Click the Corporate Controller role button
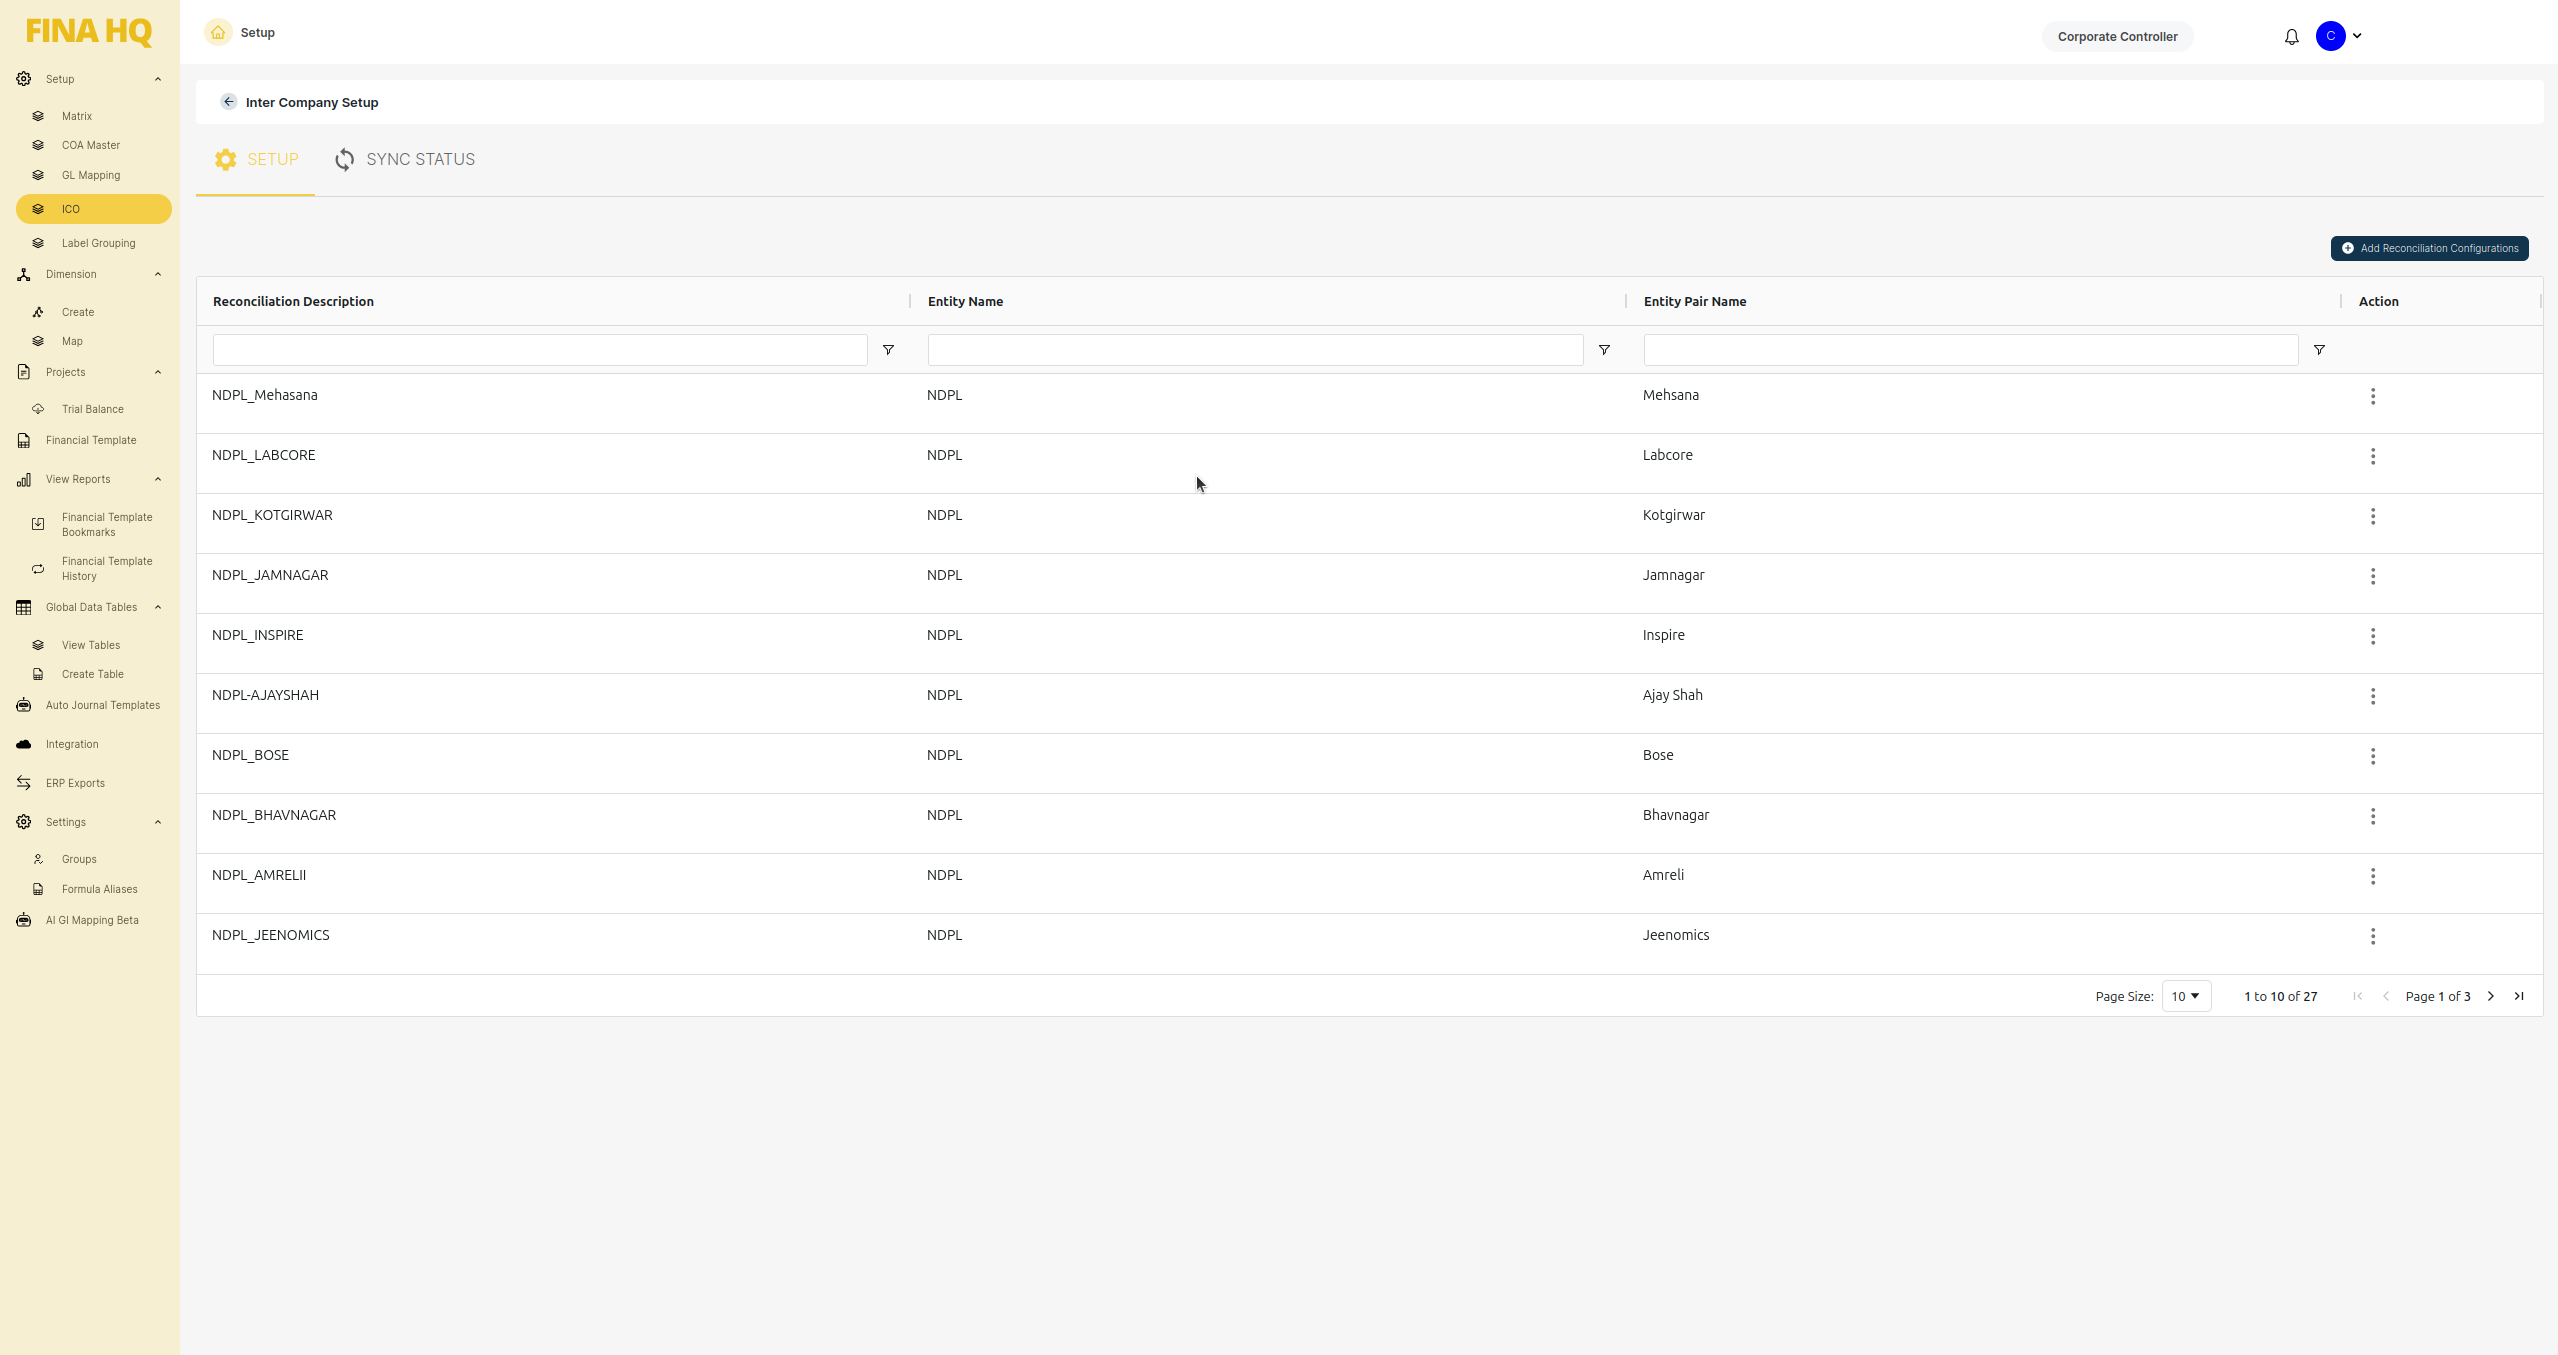Image resolution: width=2558 pixels, height=1355 pixels. pos(2117,37)
